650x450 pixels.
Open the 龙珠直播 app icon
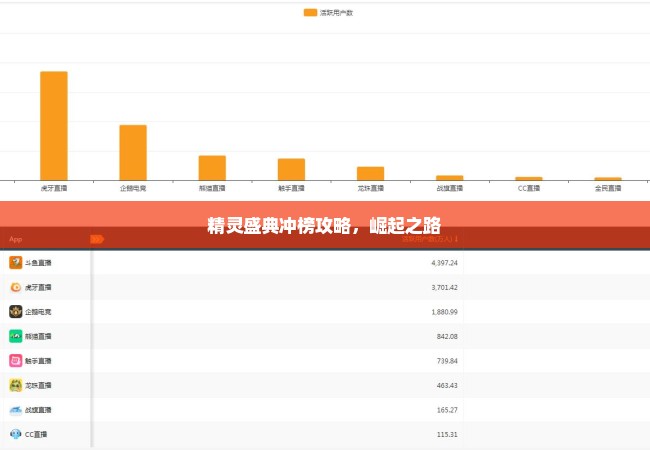coord(15,385)
